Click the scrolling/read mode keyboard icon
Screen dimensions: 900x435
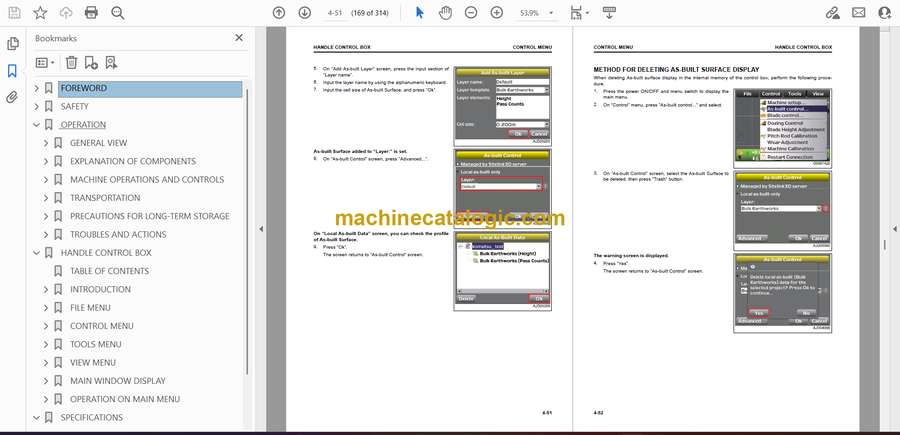click(x=610, y=13)
